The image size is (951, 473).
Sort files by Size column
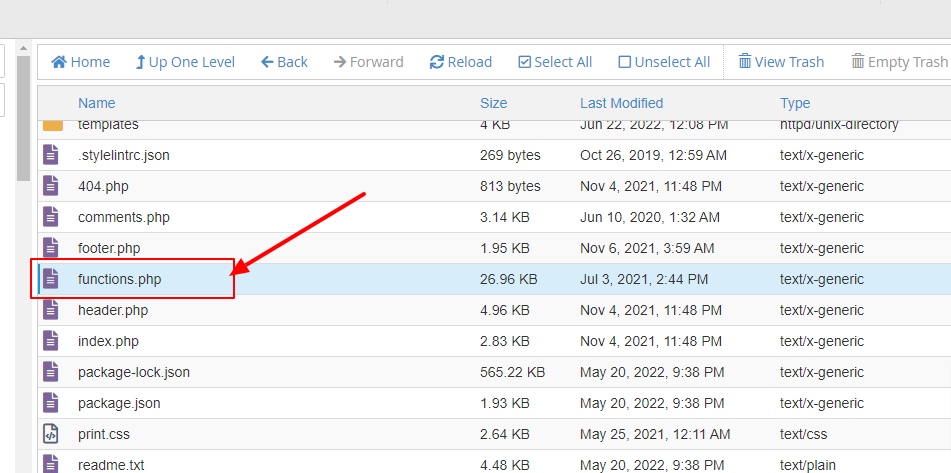tap(493, 103)
